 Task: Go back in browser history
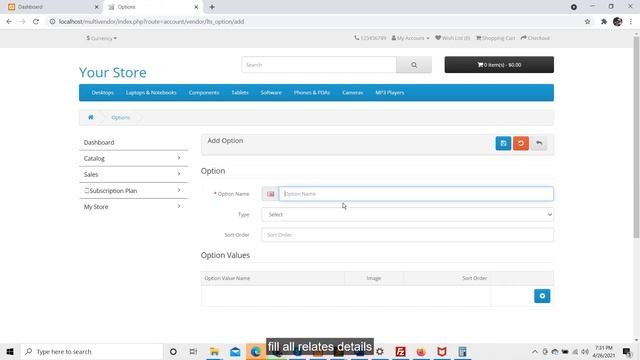click(x=9, y=22)
